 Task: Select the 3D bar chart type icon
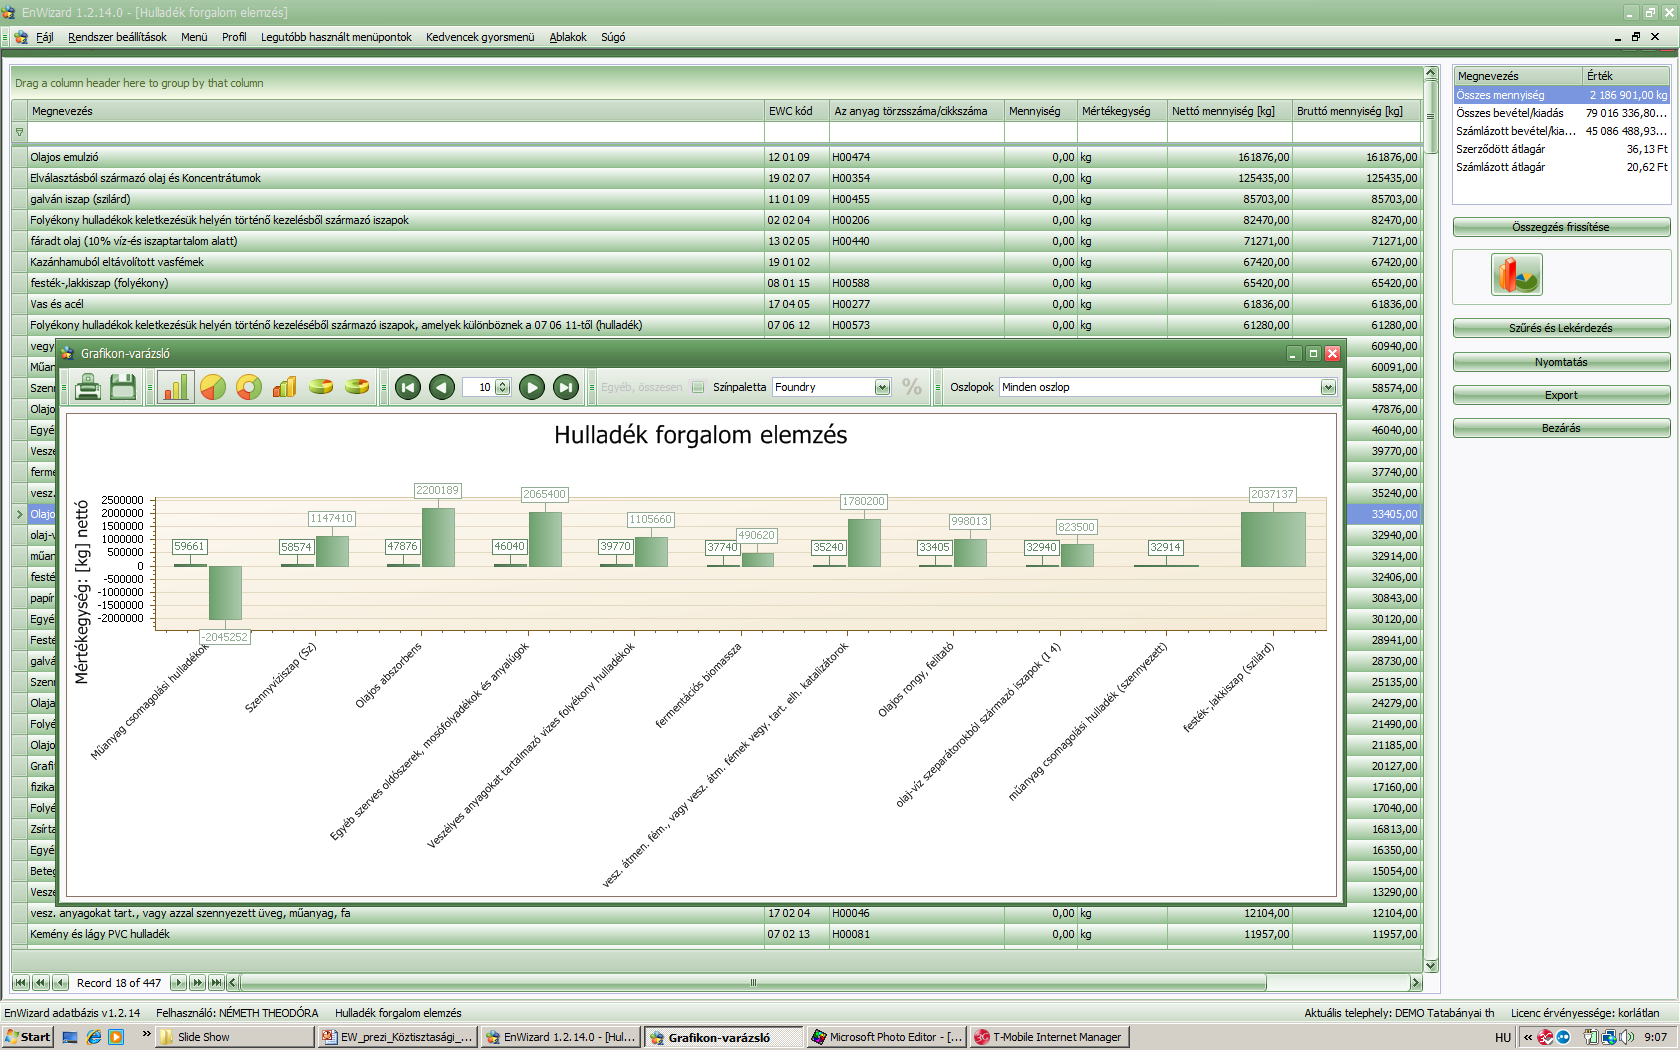(285, 387)
